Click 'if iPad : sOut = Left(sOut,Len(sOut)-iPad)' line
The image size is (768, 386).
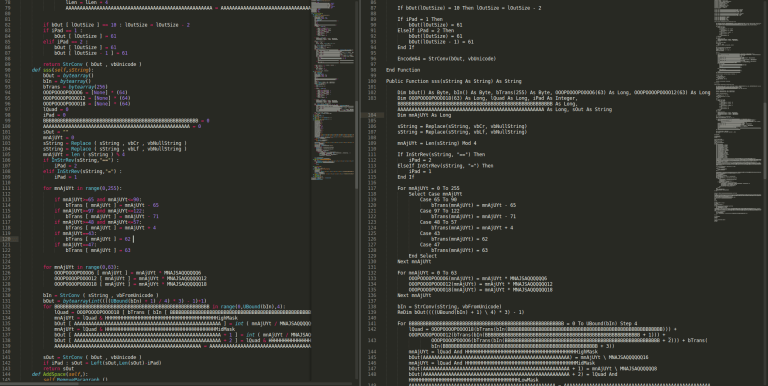(102, 363)
